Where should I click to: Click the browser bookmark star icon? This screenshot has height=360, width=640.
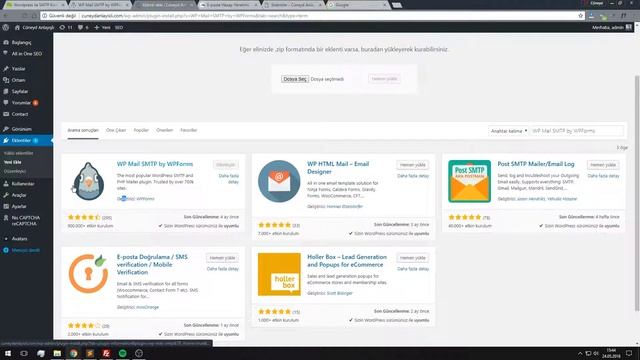pos(580,16)
